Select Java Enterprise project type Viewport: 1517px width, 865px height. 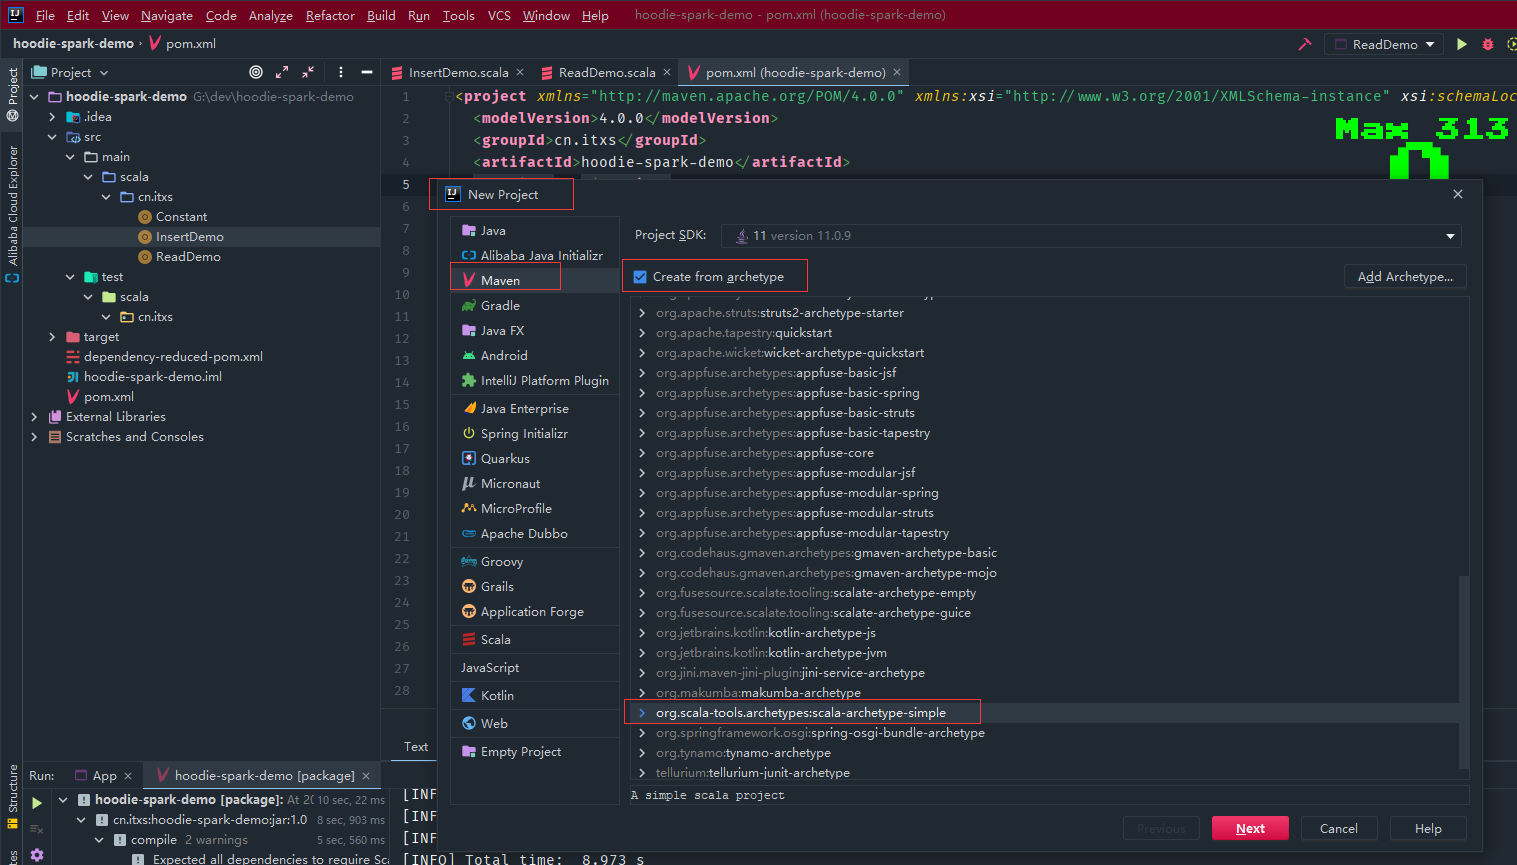click(x=535, y=408)
